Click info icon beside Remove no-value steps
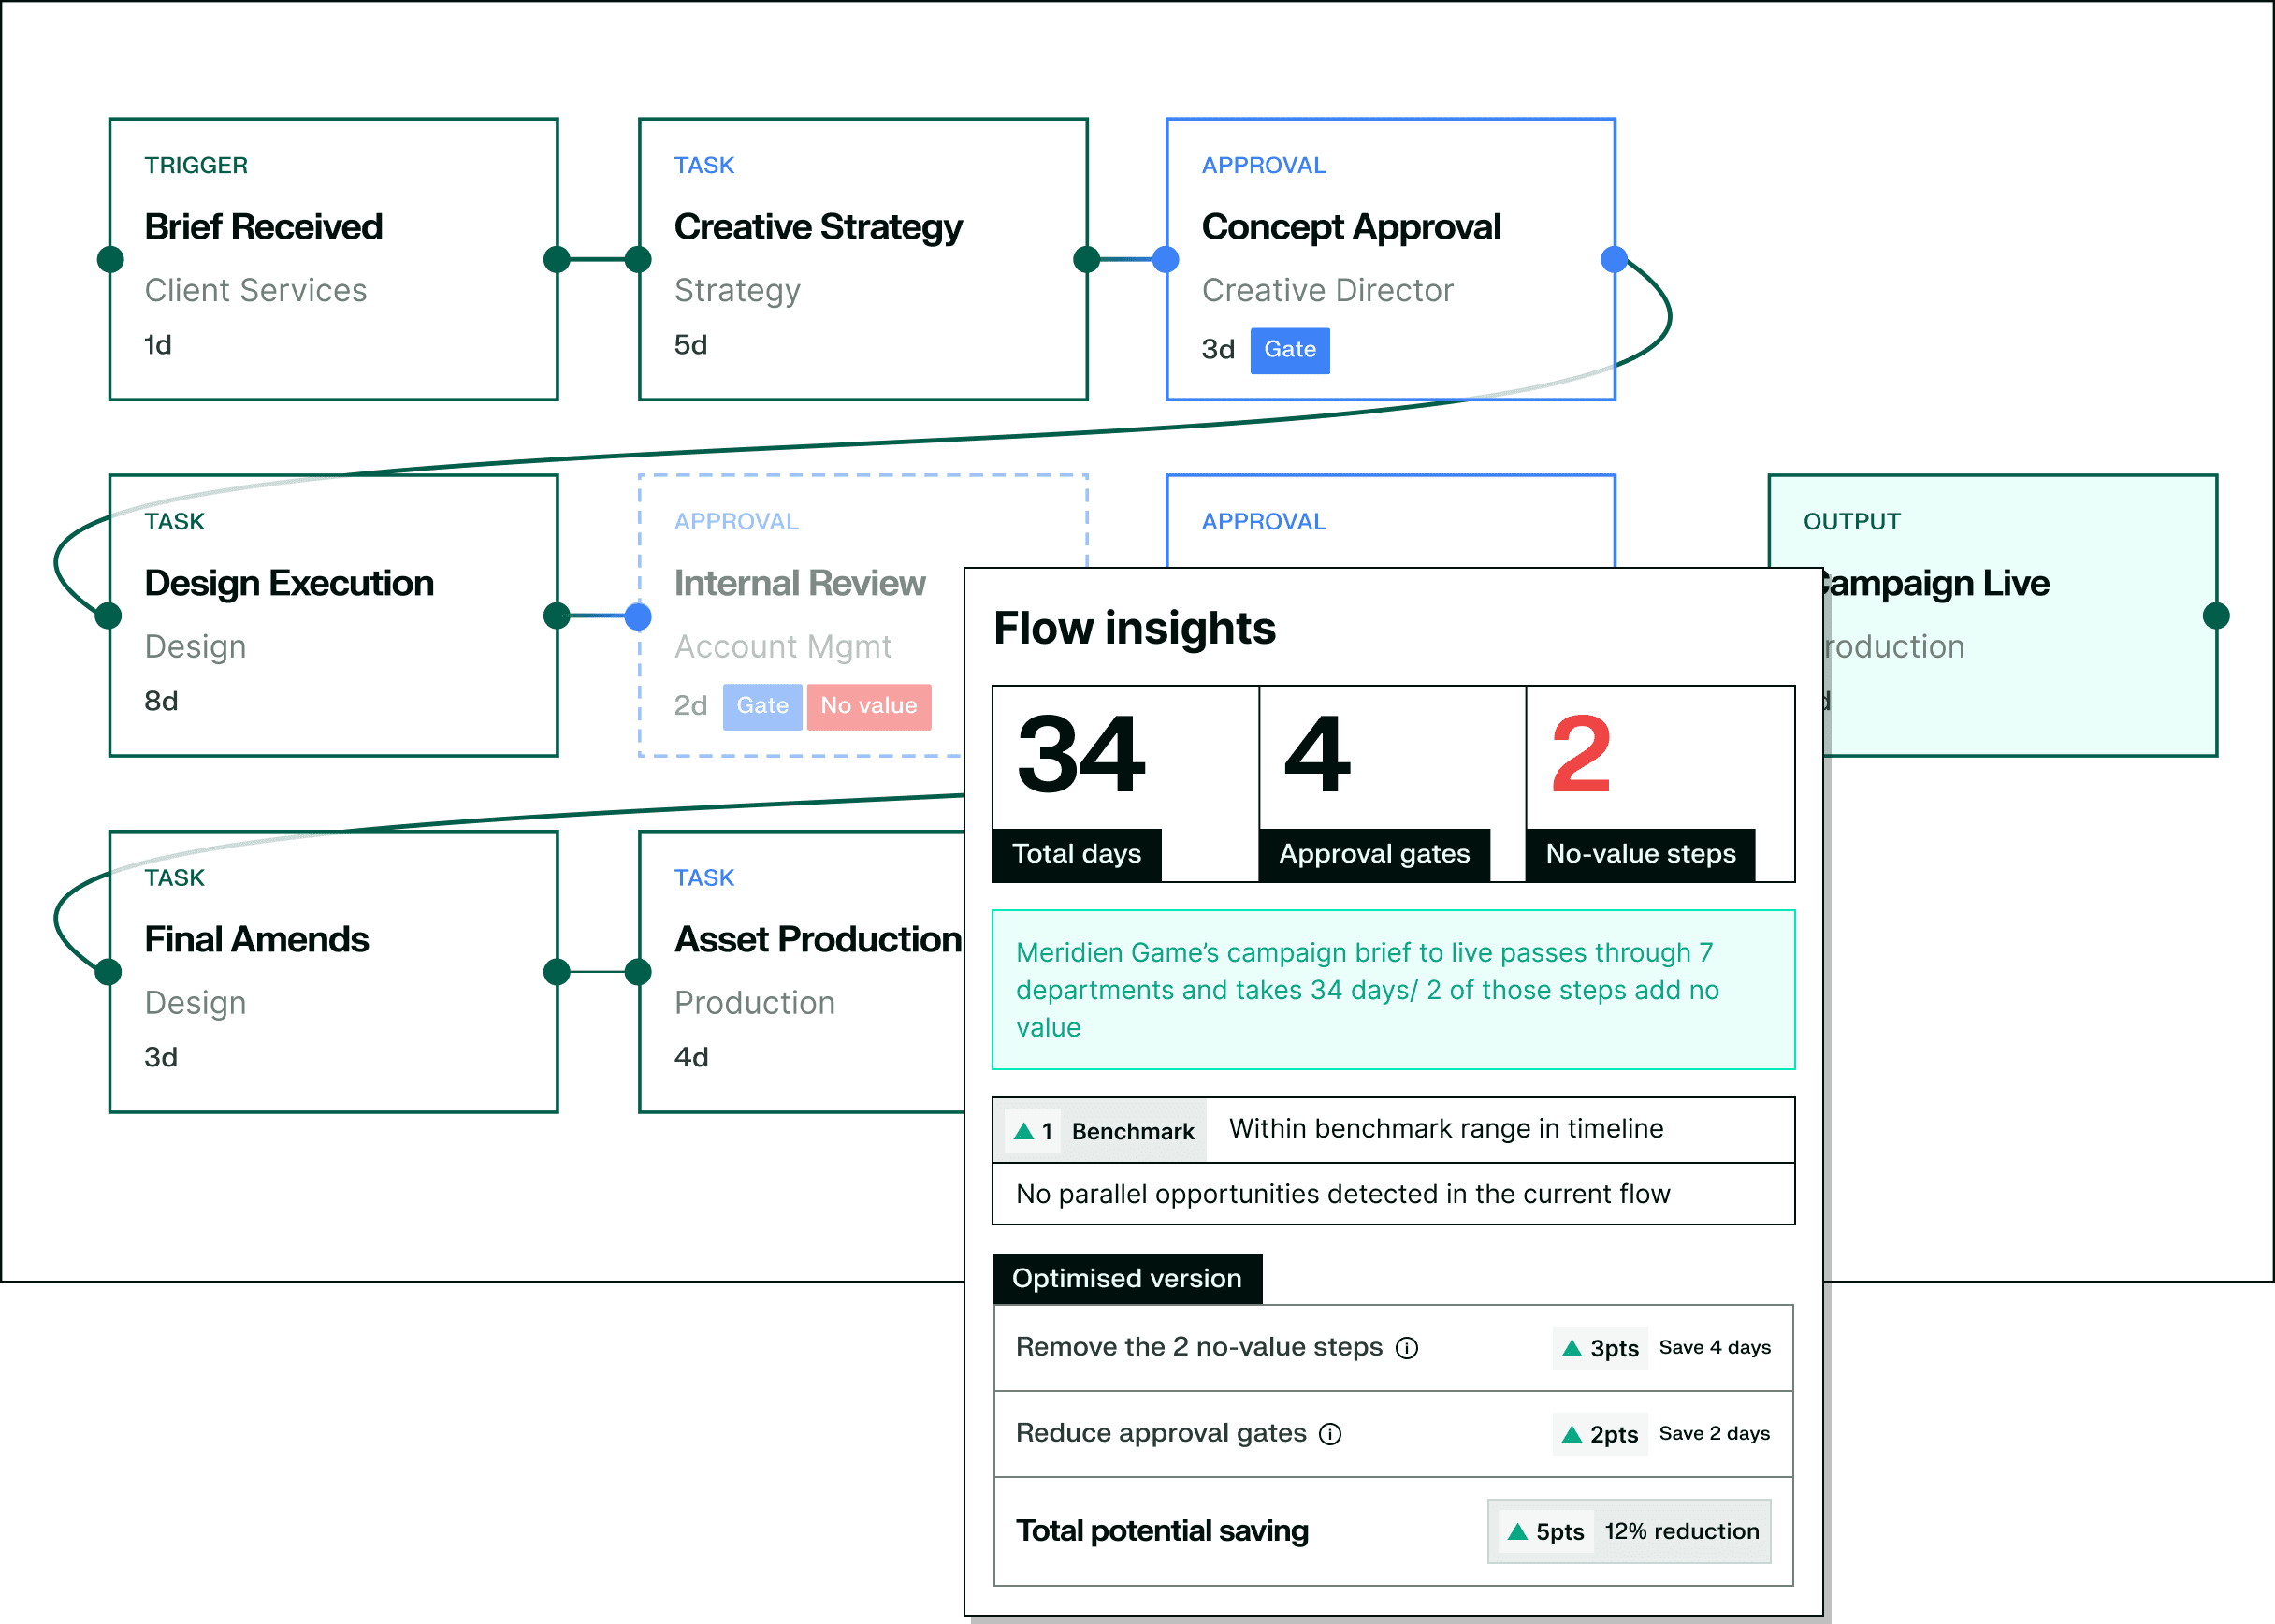 click(x=1407, y=1348)
